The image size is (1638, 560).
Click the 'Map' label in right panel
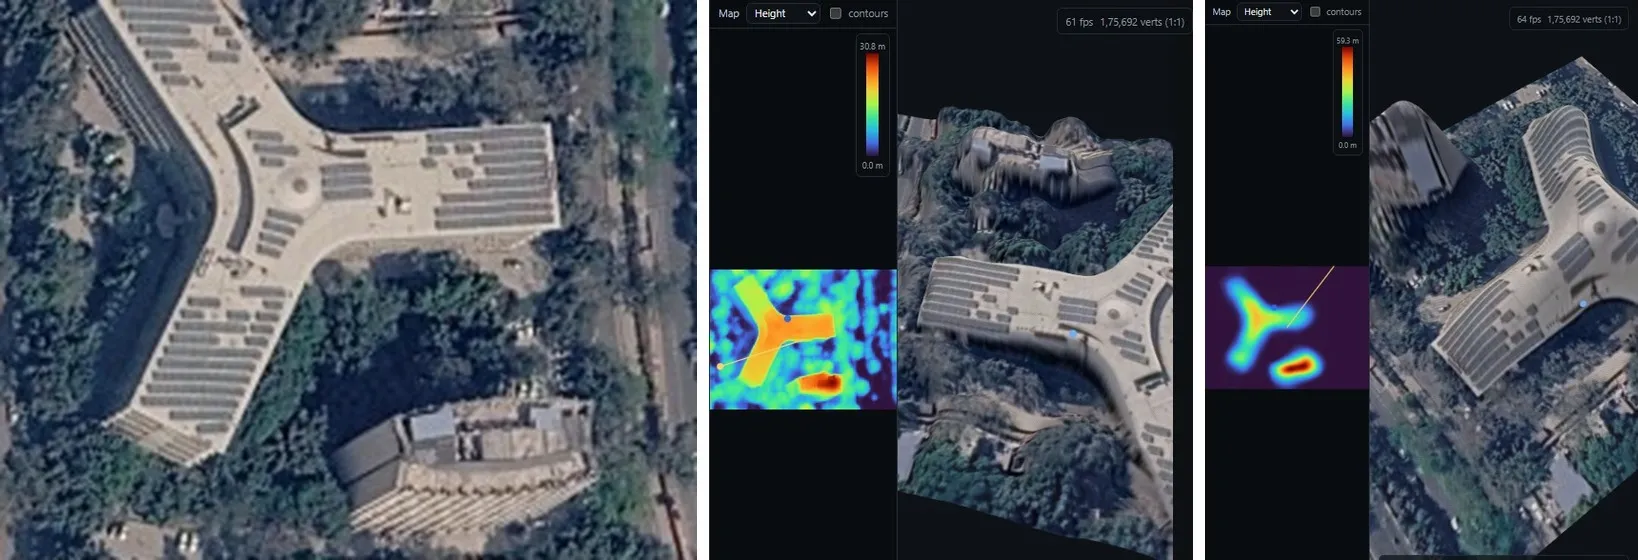(1221, 12)
